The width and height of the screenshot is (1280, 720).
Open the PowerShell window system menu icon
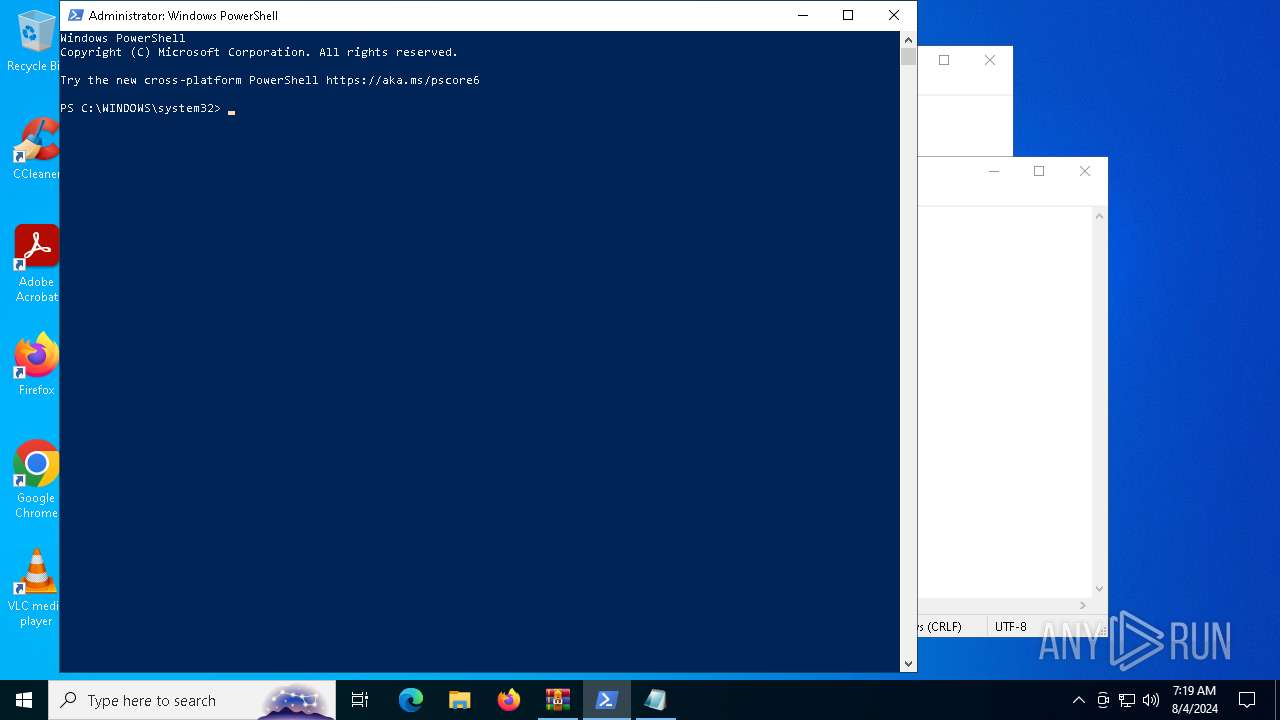click(75, 15)
